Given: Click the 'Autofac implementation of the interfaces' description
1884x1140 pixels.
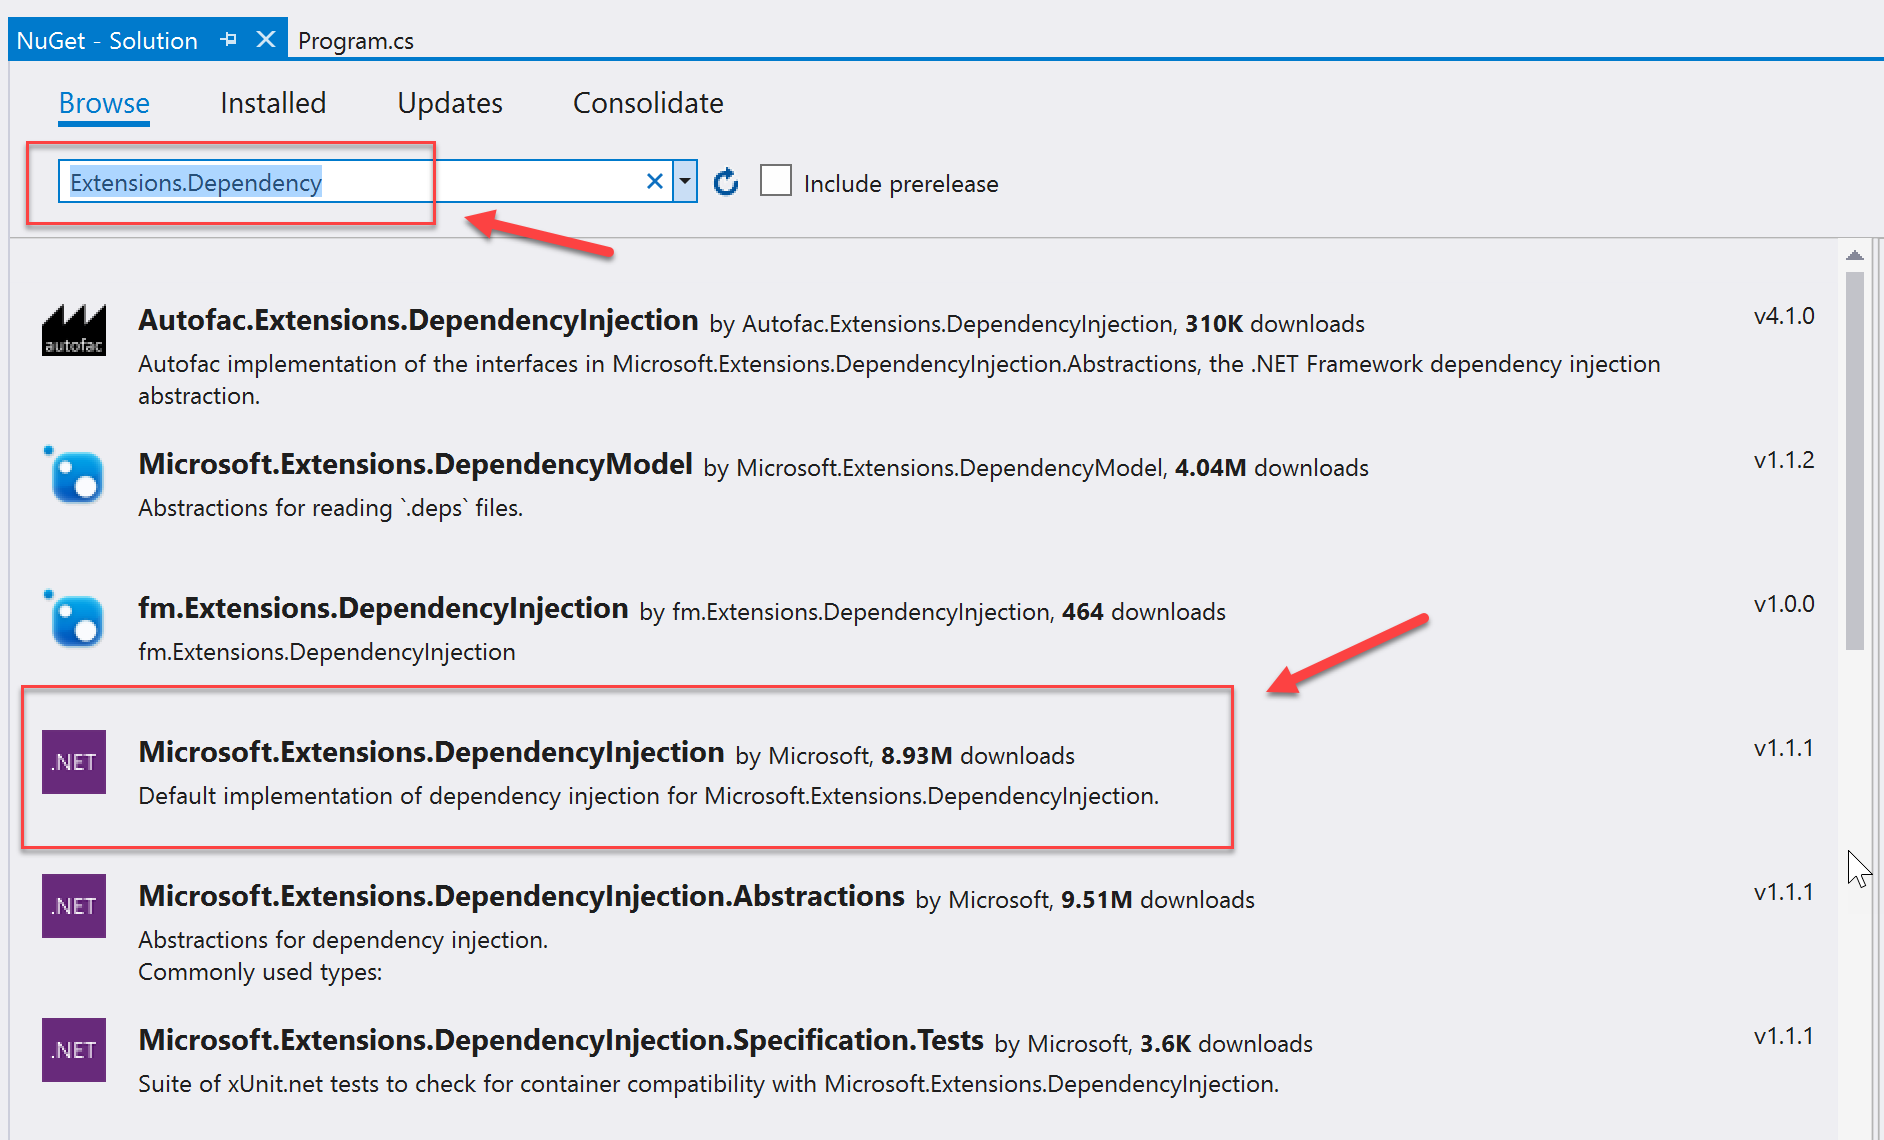Looking at the screenshot, I should pyautogui.click(x=899, y=379).
